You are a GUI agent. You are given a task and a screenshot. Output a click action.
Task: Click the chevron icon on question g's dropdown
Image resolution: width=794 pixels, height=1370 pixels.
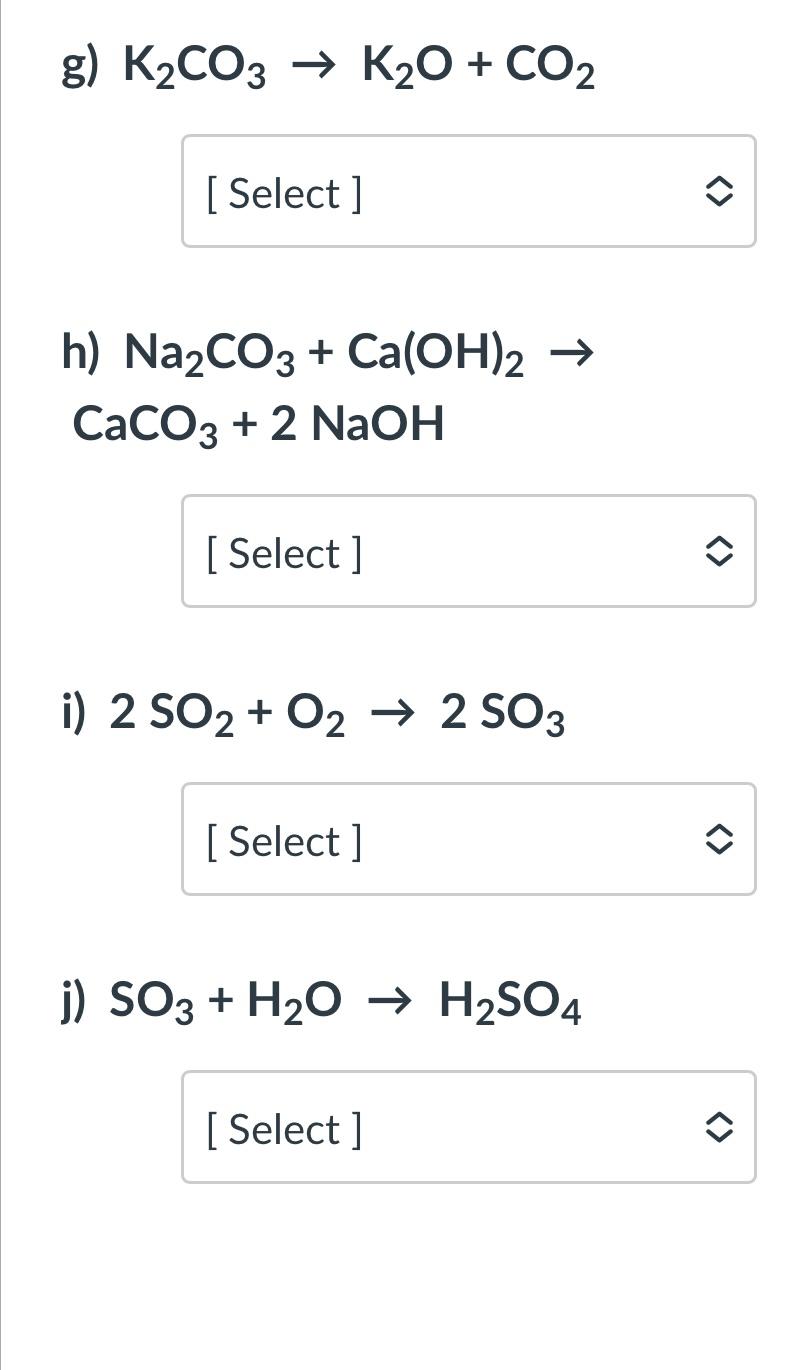click(x=720, y=191)
